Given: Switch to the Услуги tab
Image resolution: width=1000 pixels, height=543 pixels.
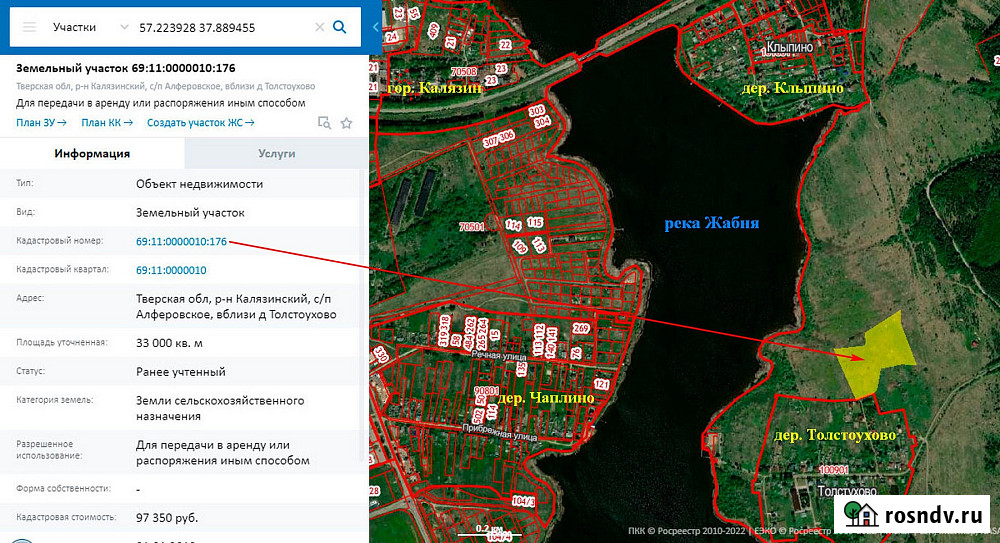Looking at the screenshot, I should pos(276,154).
